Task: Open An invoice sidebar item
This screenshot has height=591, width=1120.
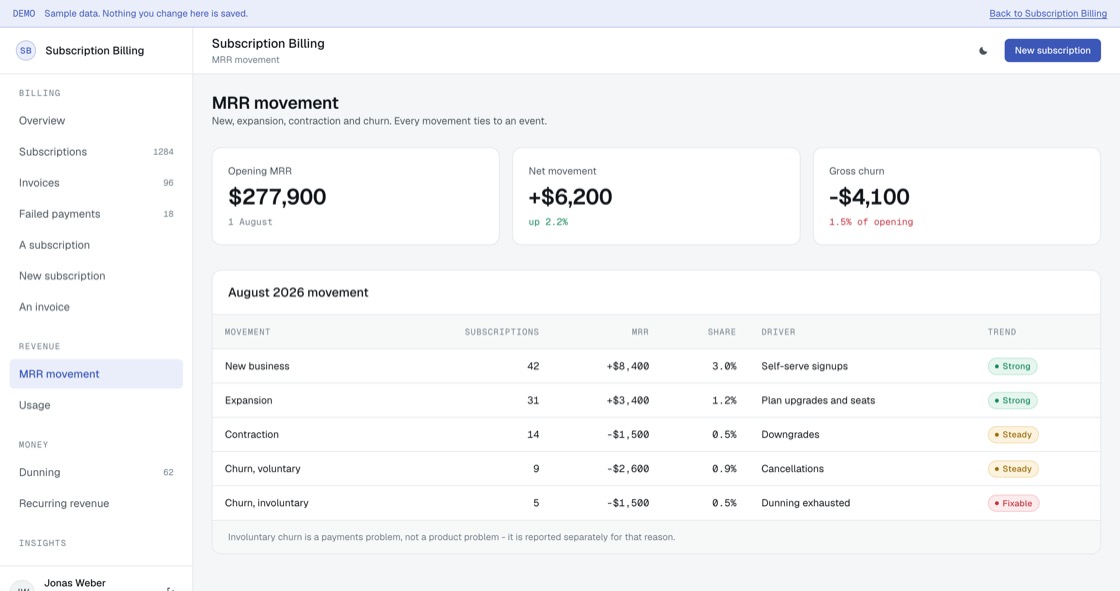Action: pyautogui.click(x=96, y=307)
